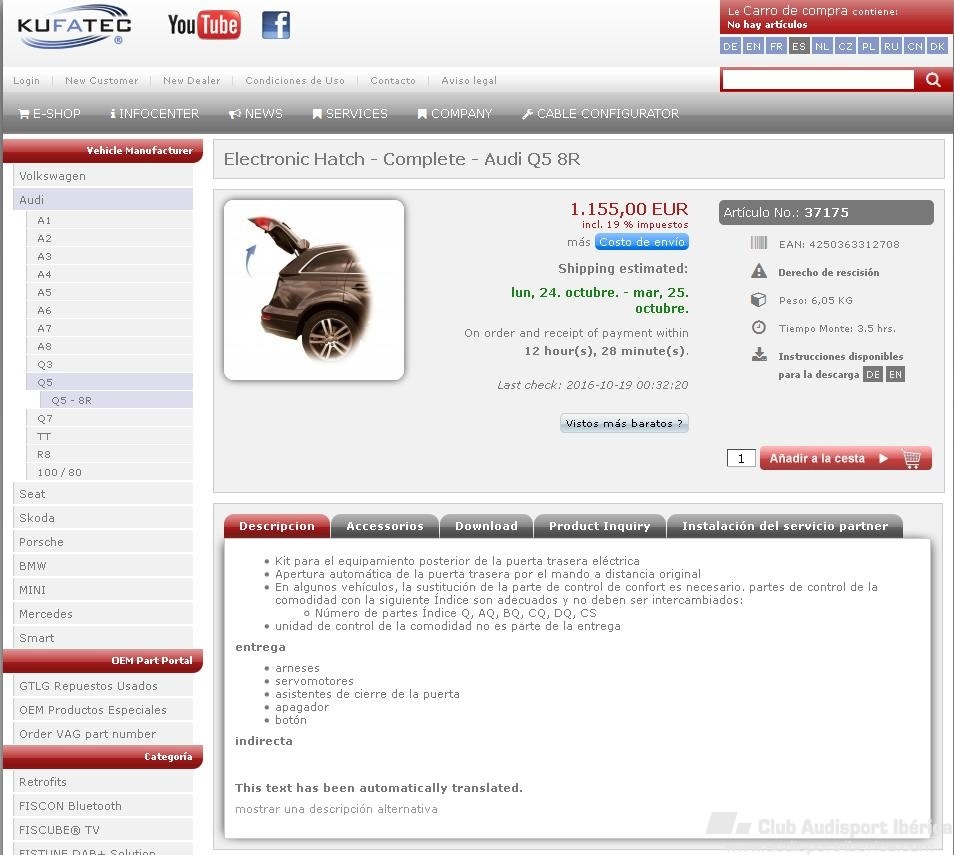Image resolution: width=954 pixels, height=855 pixels.
Task: Click the search magnifier button
Action: point(933,80)
